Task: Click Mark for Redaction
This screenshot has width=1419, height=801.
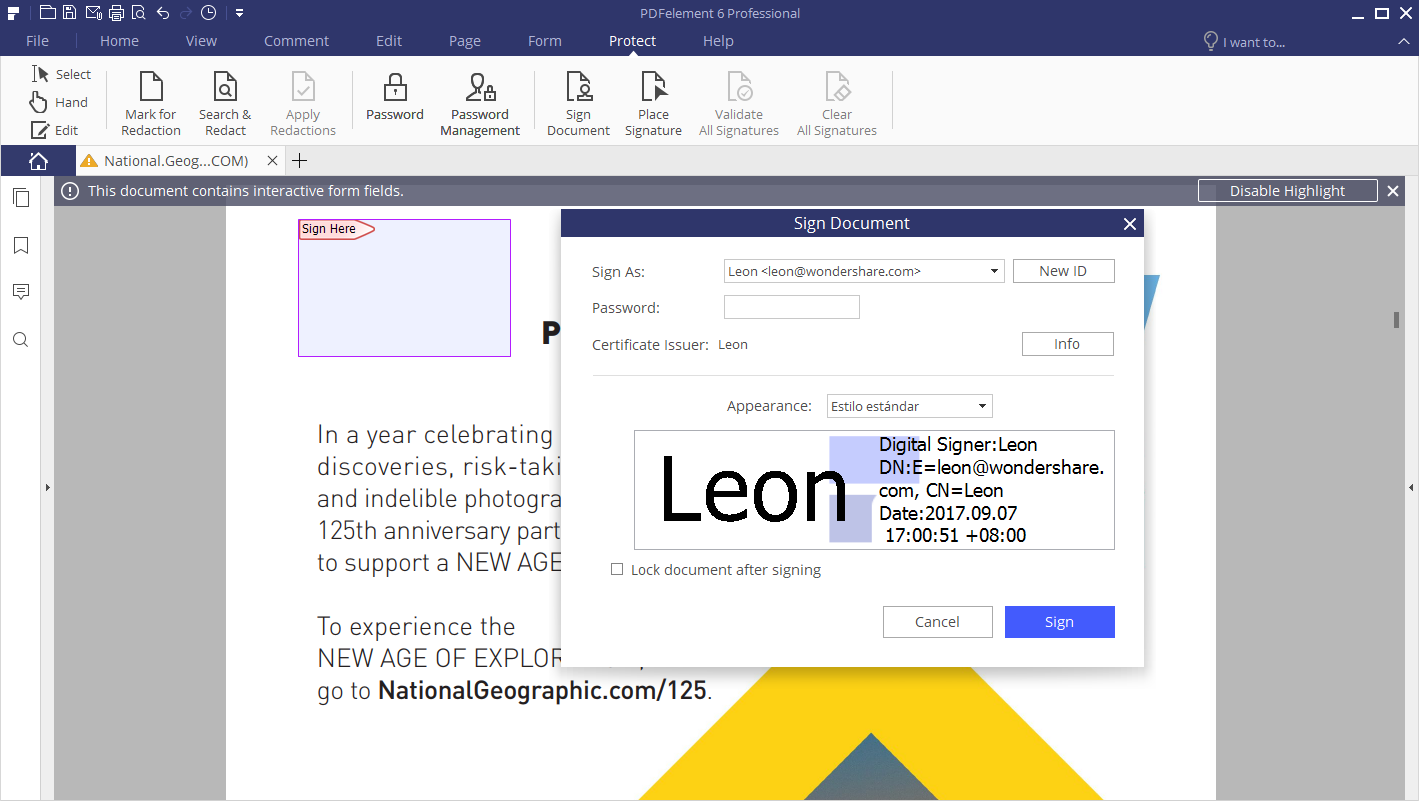Action: pos(151,104)
